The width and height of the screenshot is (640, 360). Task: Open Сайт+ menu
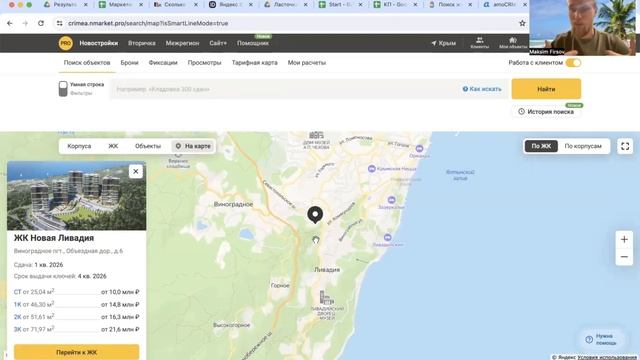pos(218,43)
